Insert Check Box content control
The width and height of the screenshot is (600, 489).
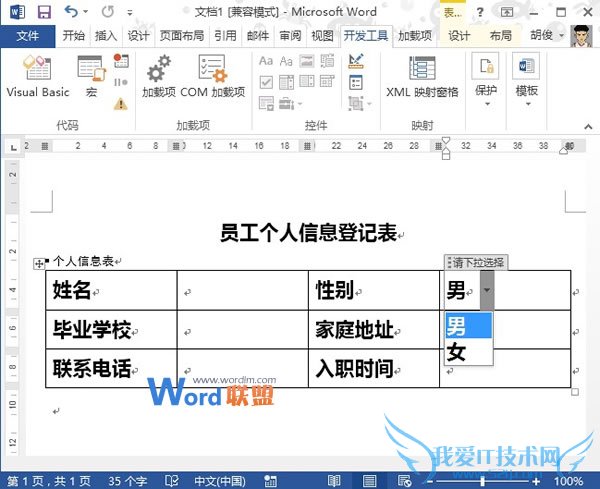click(266, 82)
